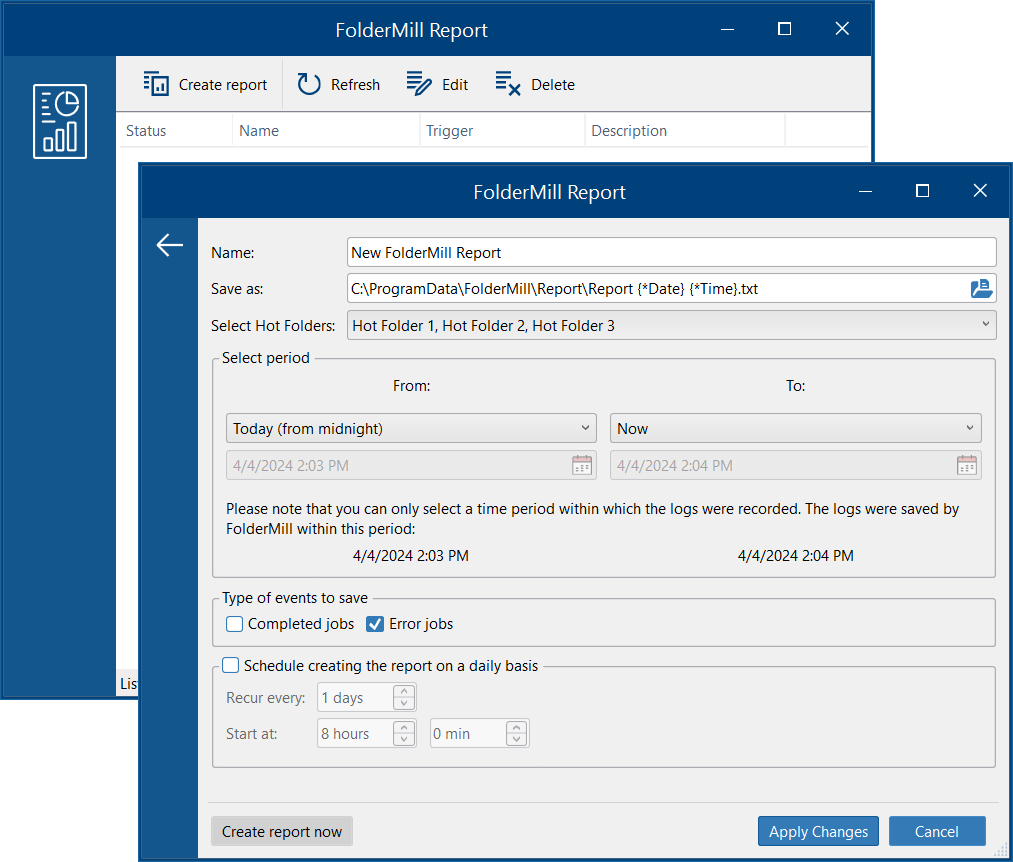The image size is (1013, 862).
Task: Decrease the Start at hours value
Action: [x=404, y=740]
